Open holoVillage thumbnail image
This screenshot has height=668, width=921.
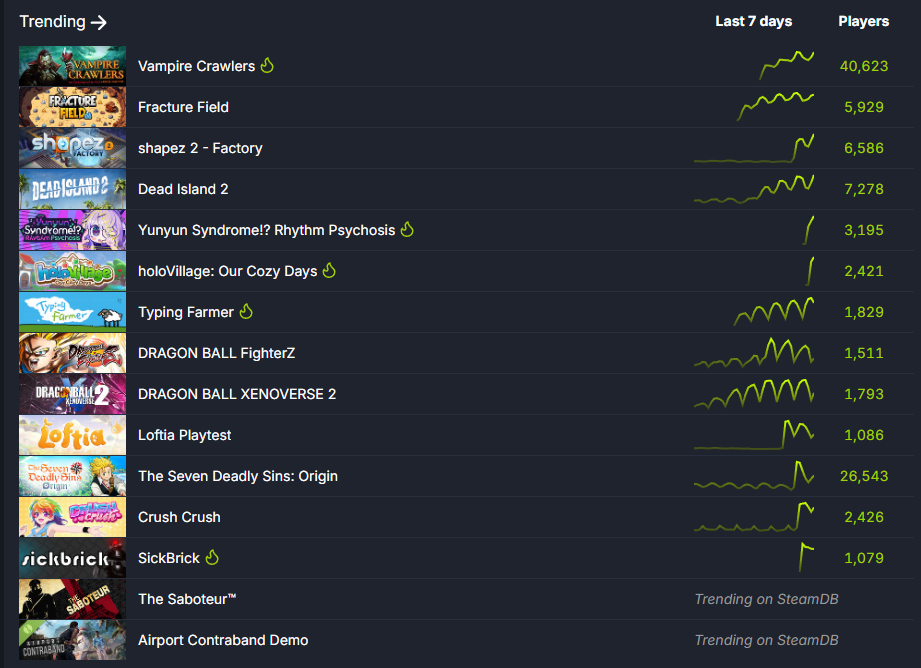(72, 271)
